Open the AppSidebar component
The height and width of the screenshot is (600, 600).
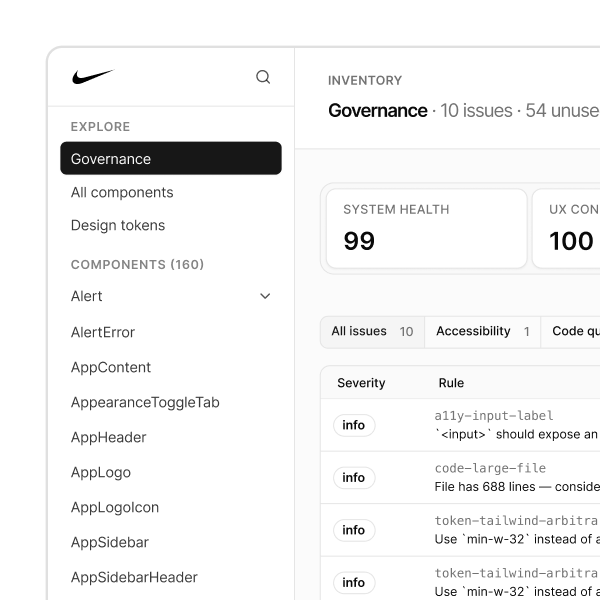pyautogui.click(x=109, y=542)
